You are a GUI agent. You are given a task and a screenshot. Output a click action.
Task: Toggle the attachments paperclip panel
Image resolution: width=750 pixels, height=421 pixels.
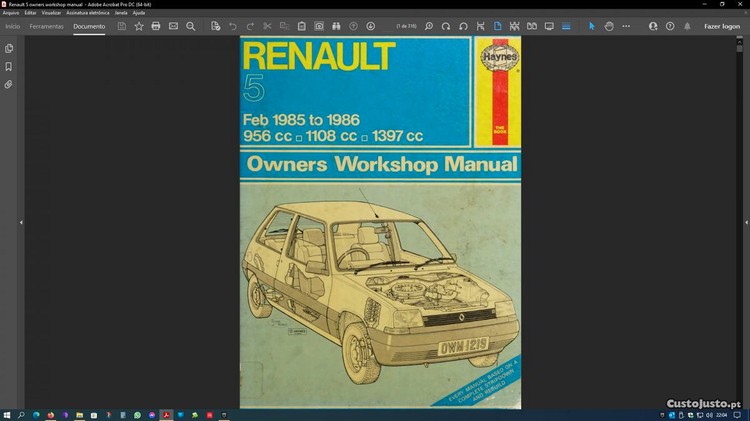pyautogui.click(x=9, y=85)
